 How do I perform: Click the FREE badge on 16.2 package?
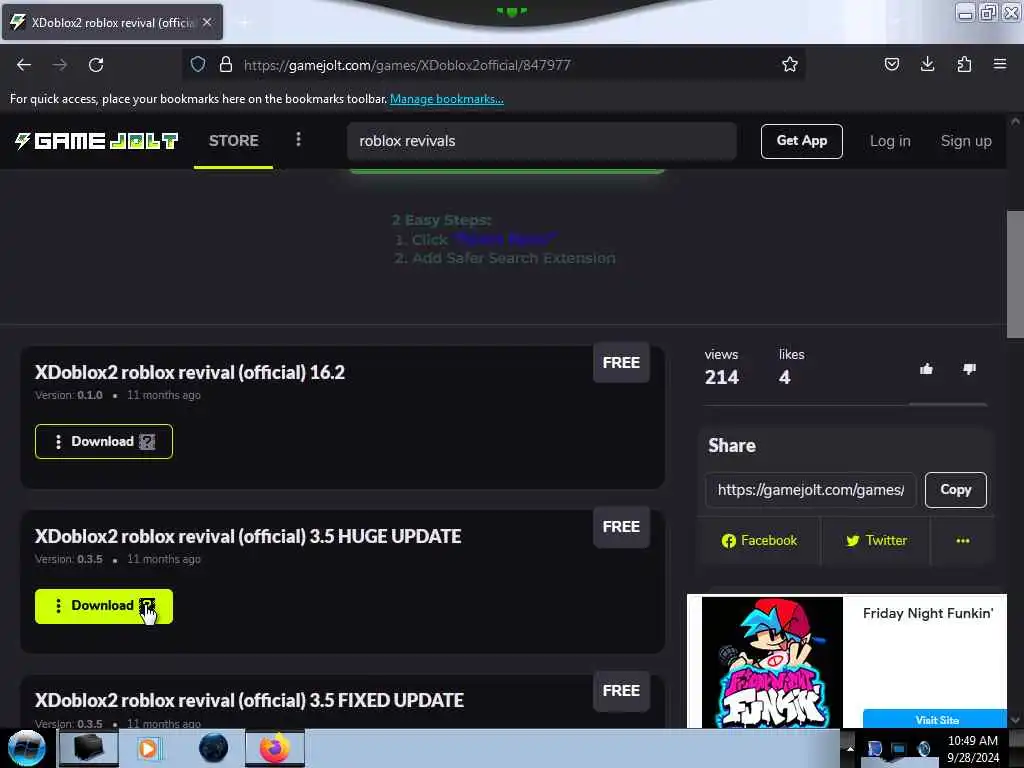(x=621, y=362)
